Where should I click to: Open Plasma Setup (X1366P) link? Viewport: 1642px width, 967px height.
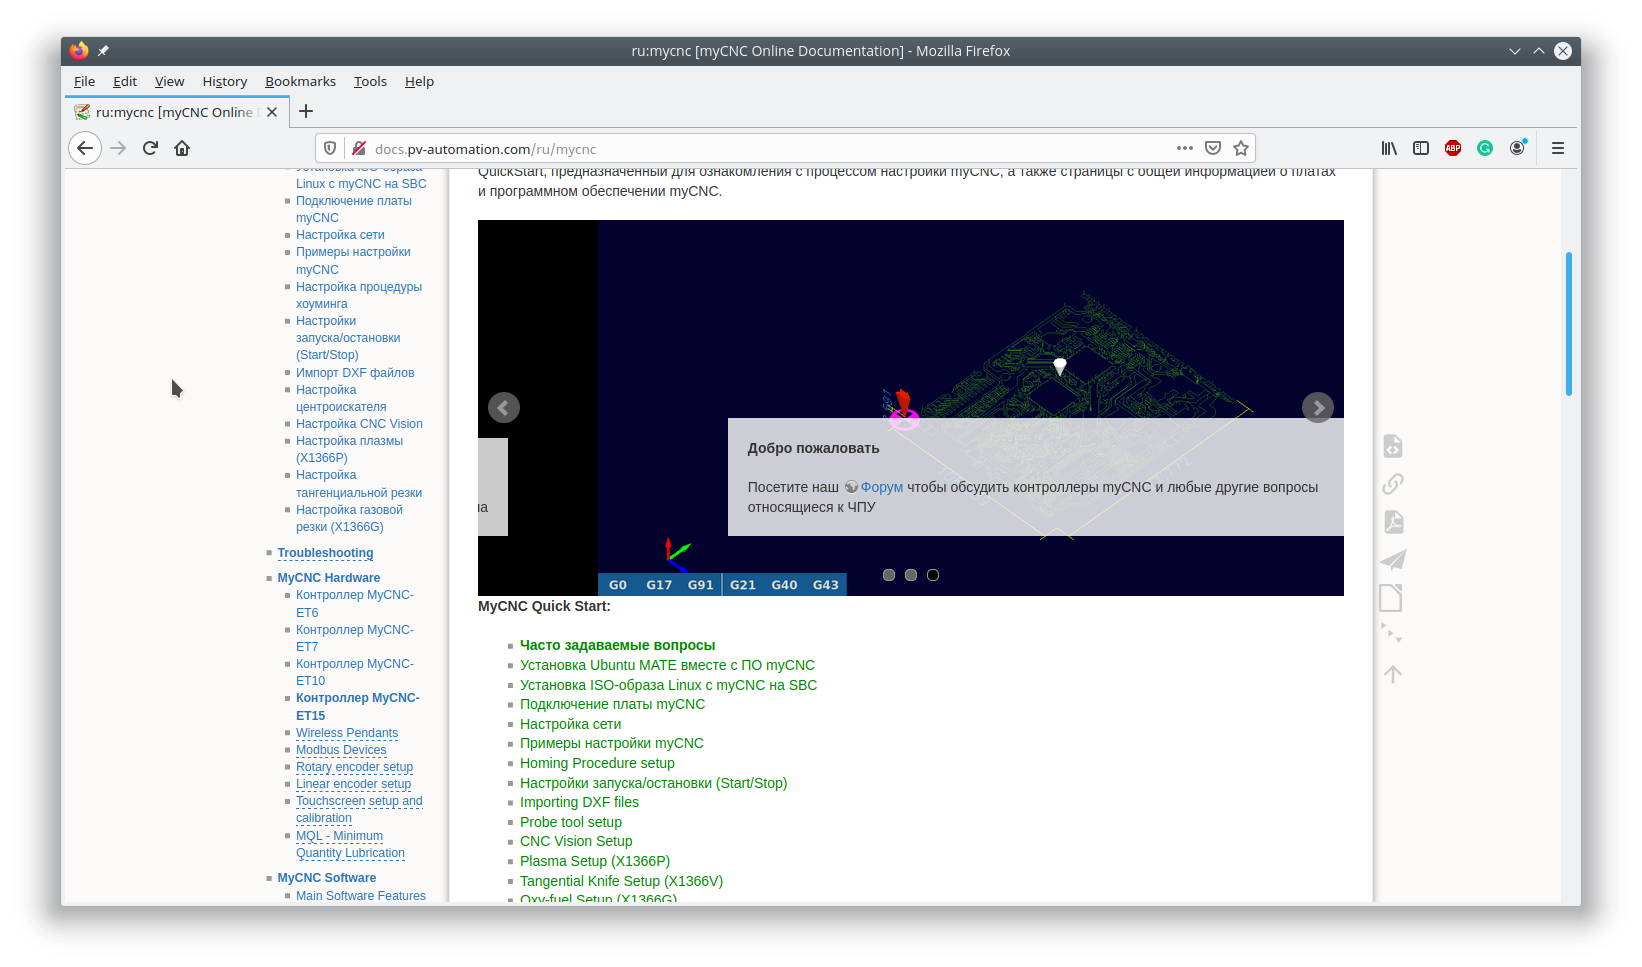pyautogui.click(x=595, y=861)
